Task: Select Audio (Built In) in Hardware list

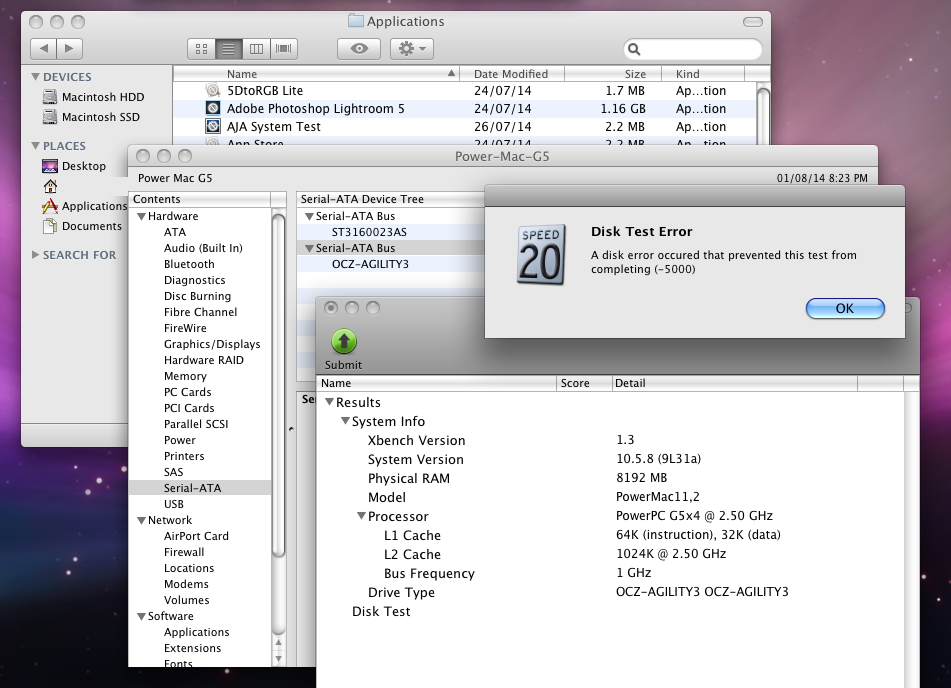Action: (203, 248)
